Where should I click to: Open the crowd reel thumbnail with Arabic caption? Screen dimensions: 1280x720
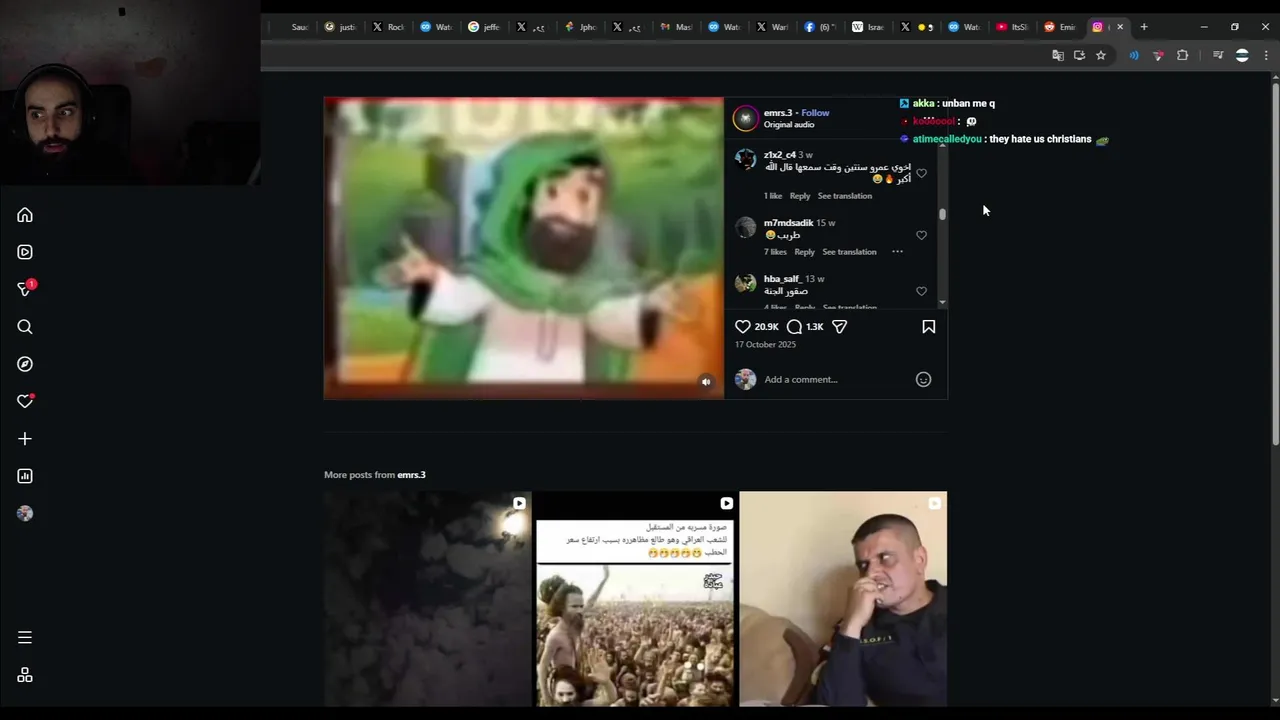point(635,599)
